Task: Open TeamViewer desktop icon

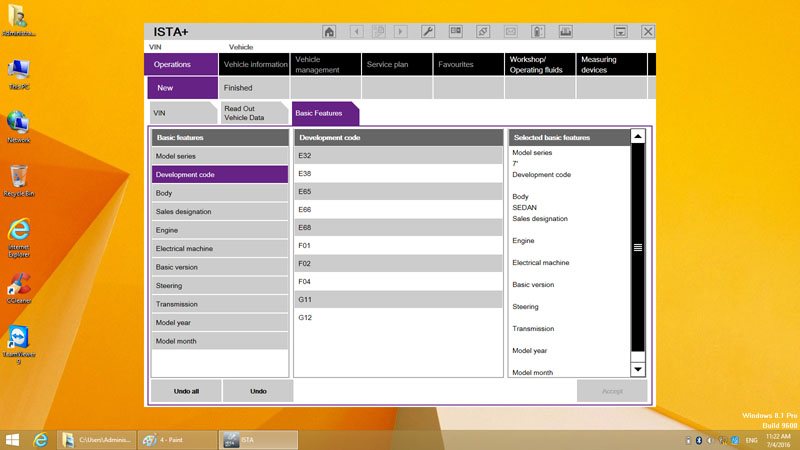Action: pyautogui.click(x=18, y=338)
